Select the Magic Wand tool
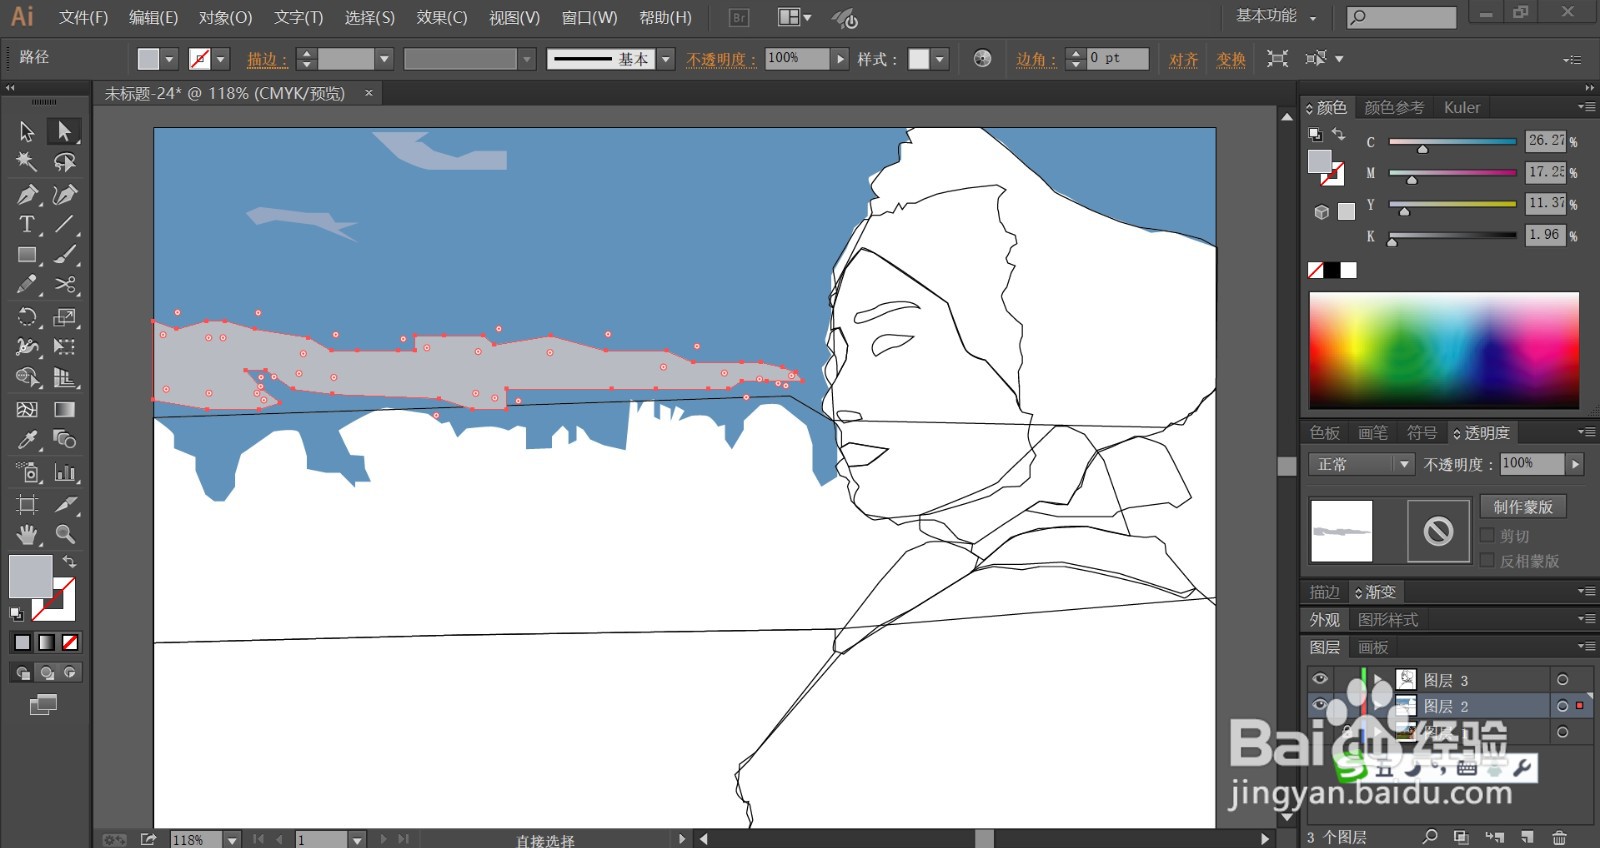Image resolution: width=1600 pixels, height=848 pixels. click(x=27, y=162)
